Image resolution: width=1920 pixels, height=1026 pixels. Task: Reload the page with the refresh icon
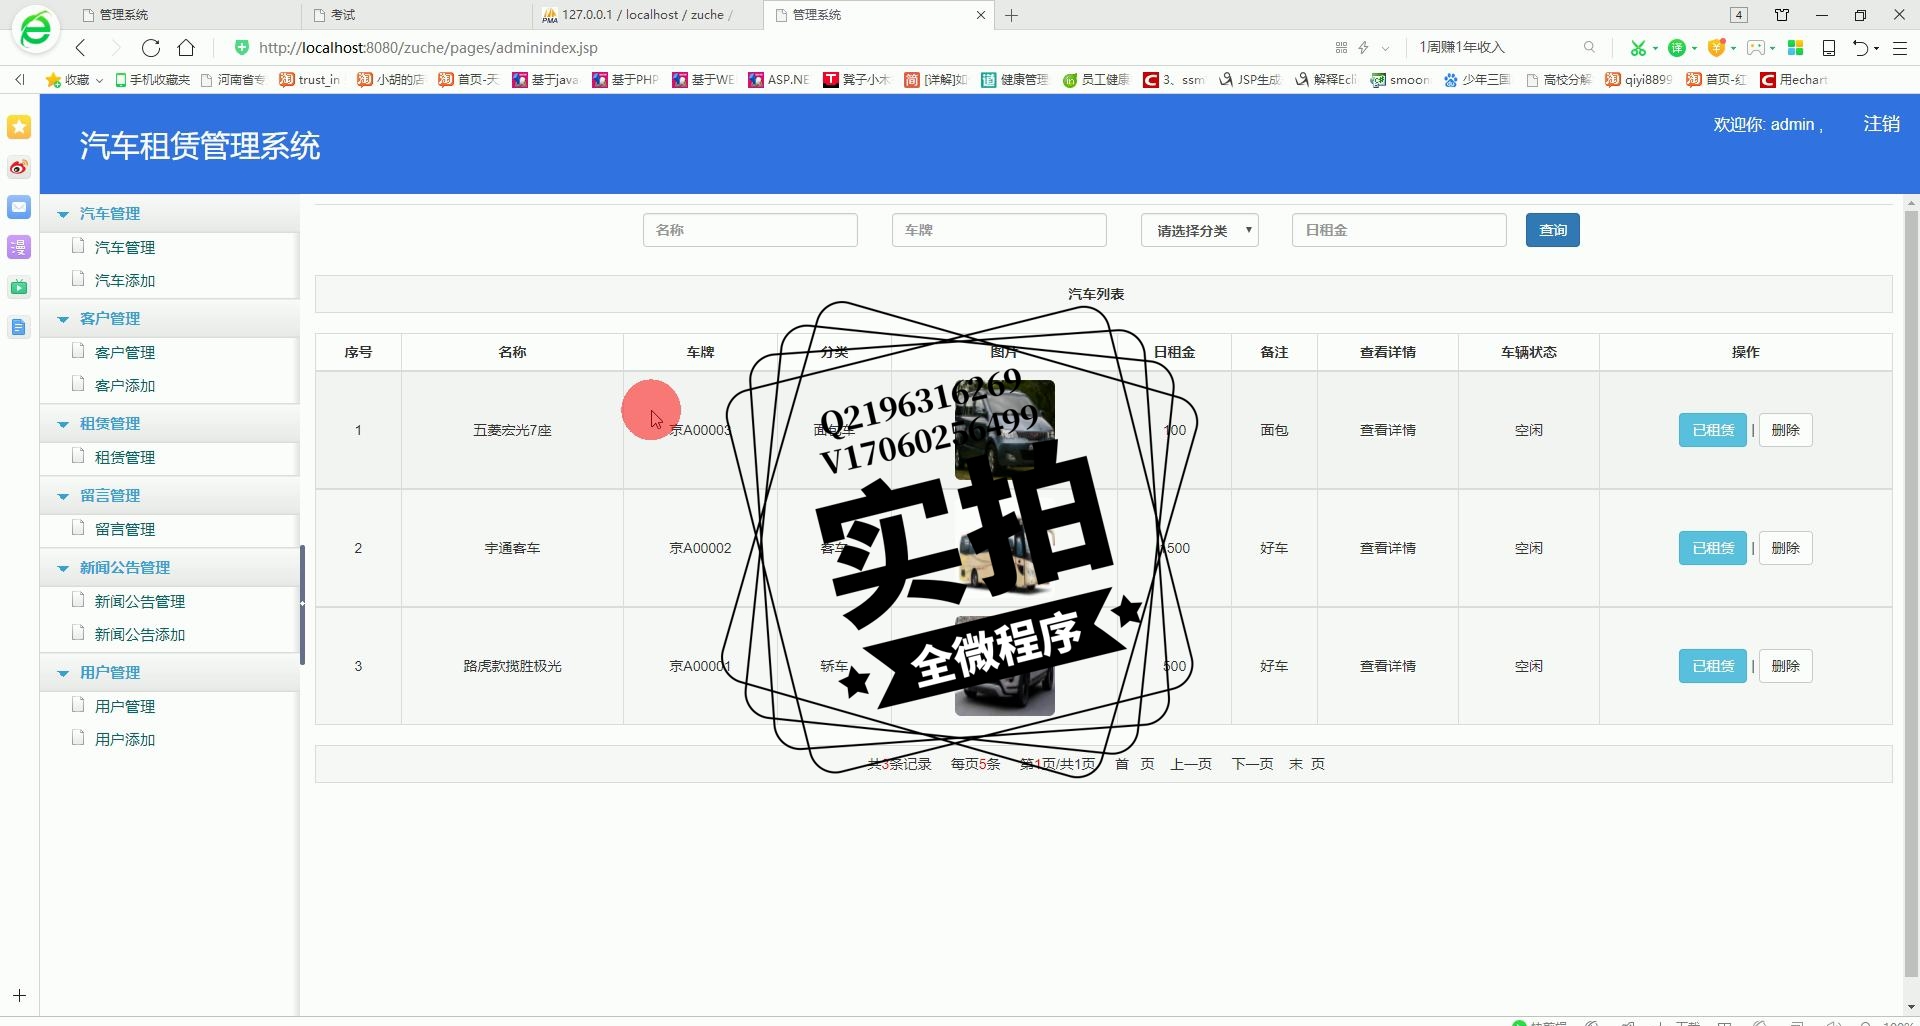(151, 47)
